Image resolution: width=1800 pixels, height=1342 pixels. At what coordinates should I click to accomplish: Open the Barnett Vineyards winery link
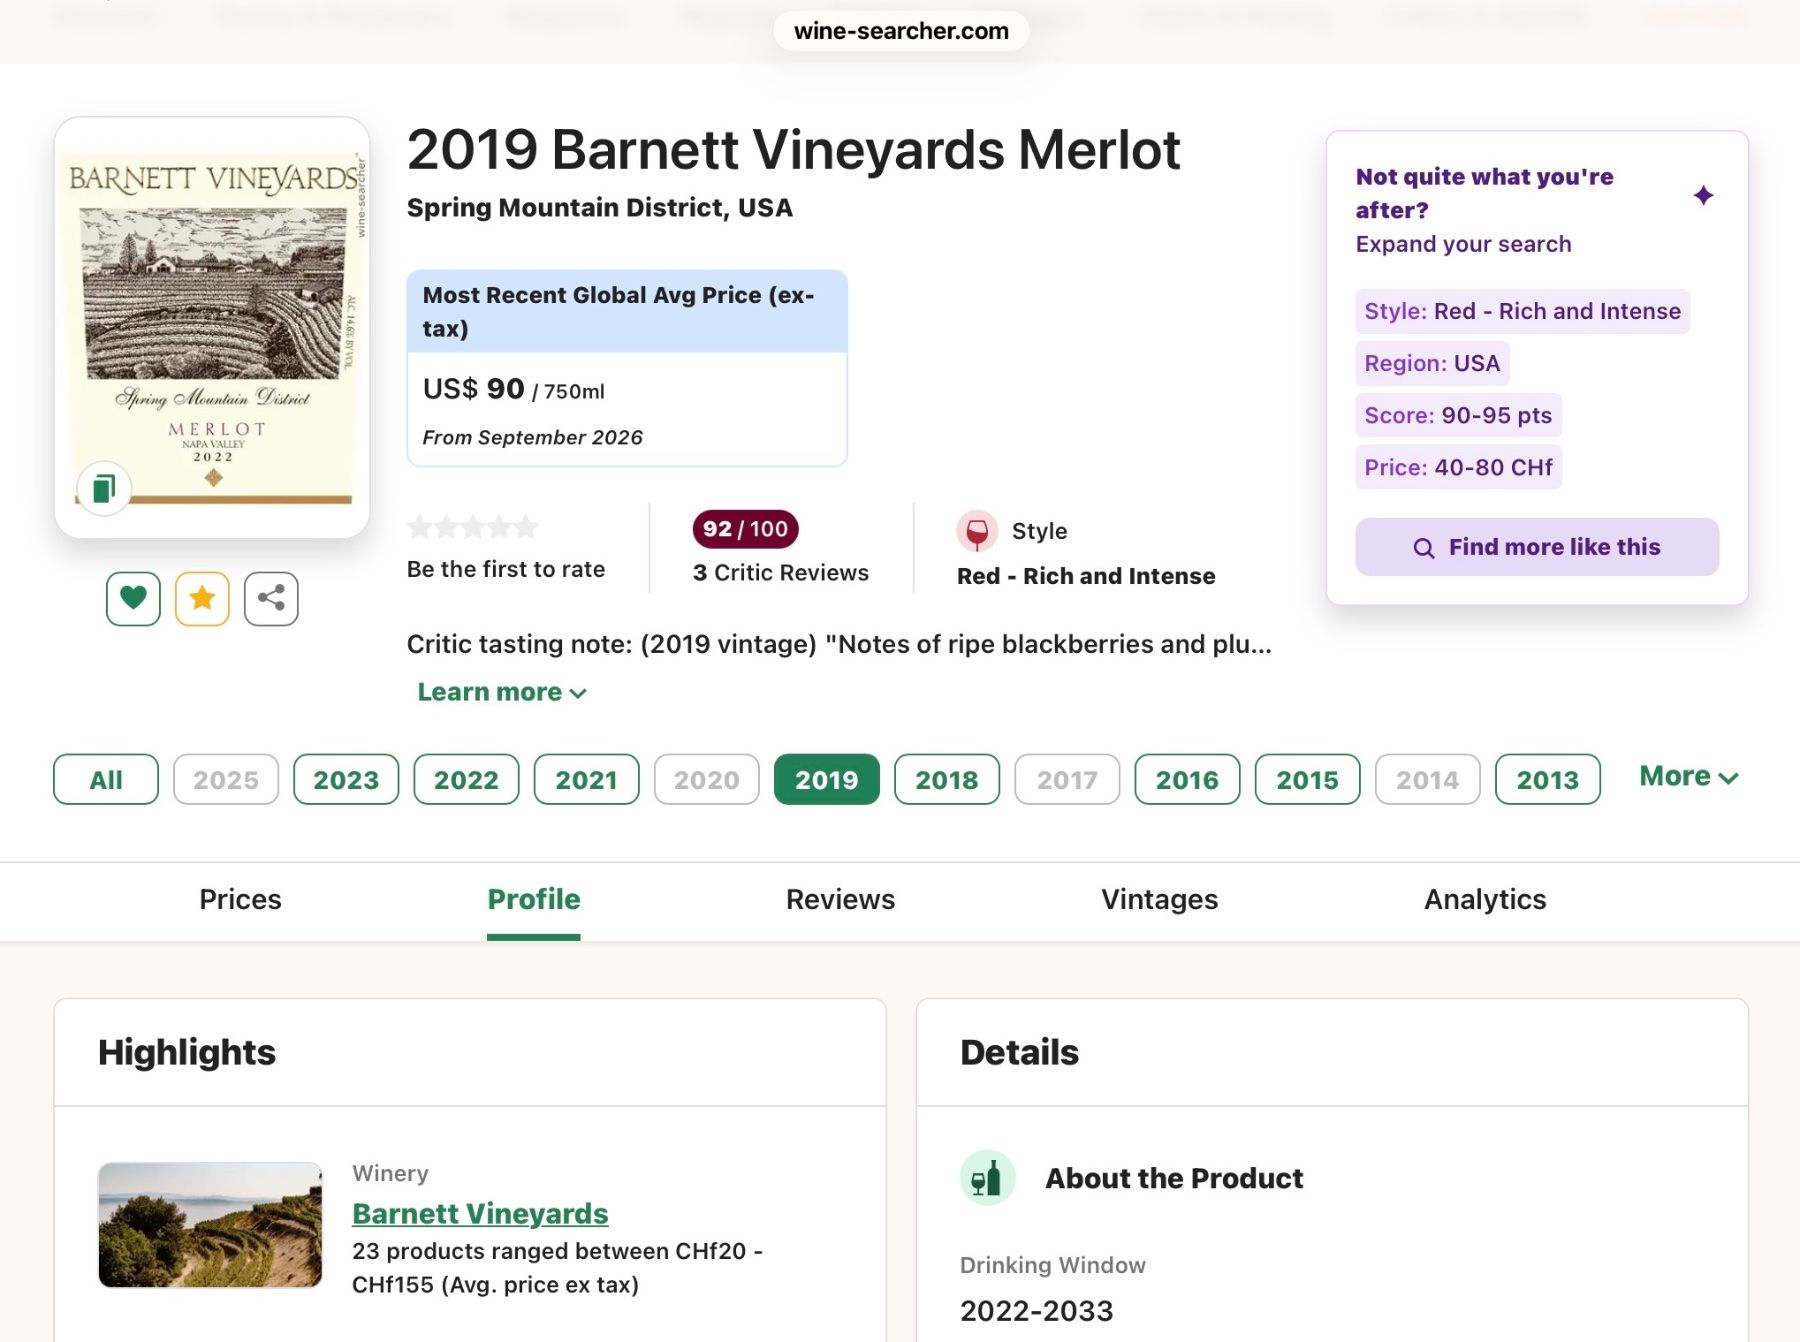click(x=480, y=1213)
